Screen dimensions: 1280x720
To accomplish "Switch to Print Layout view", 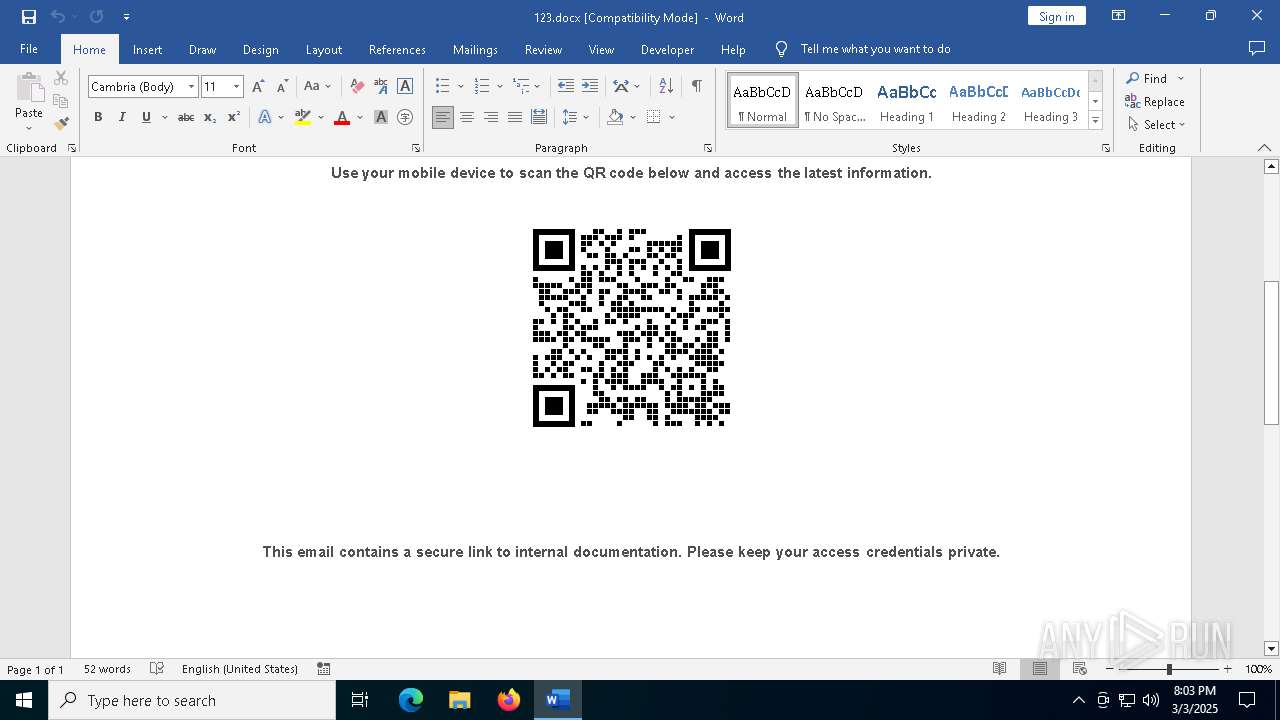I will coord(1040,669).
